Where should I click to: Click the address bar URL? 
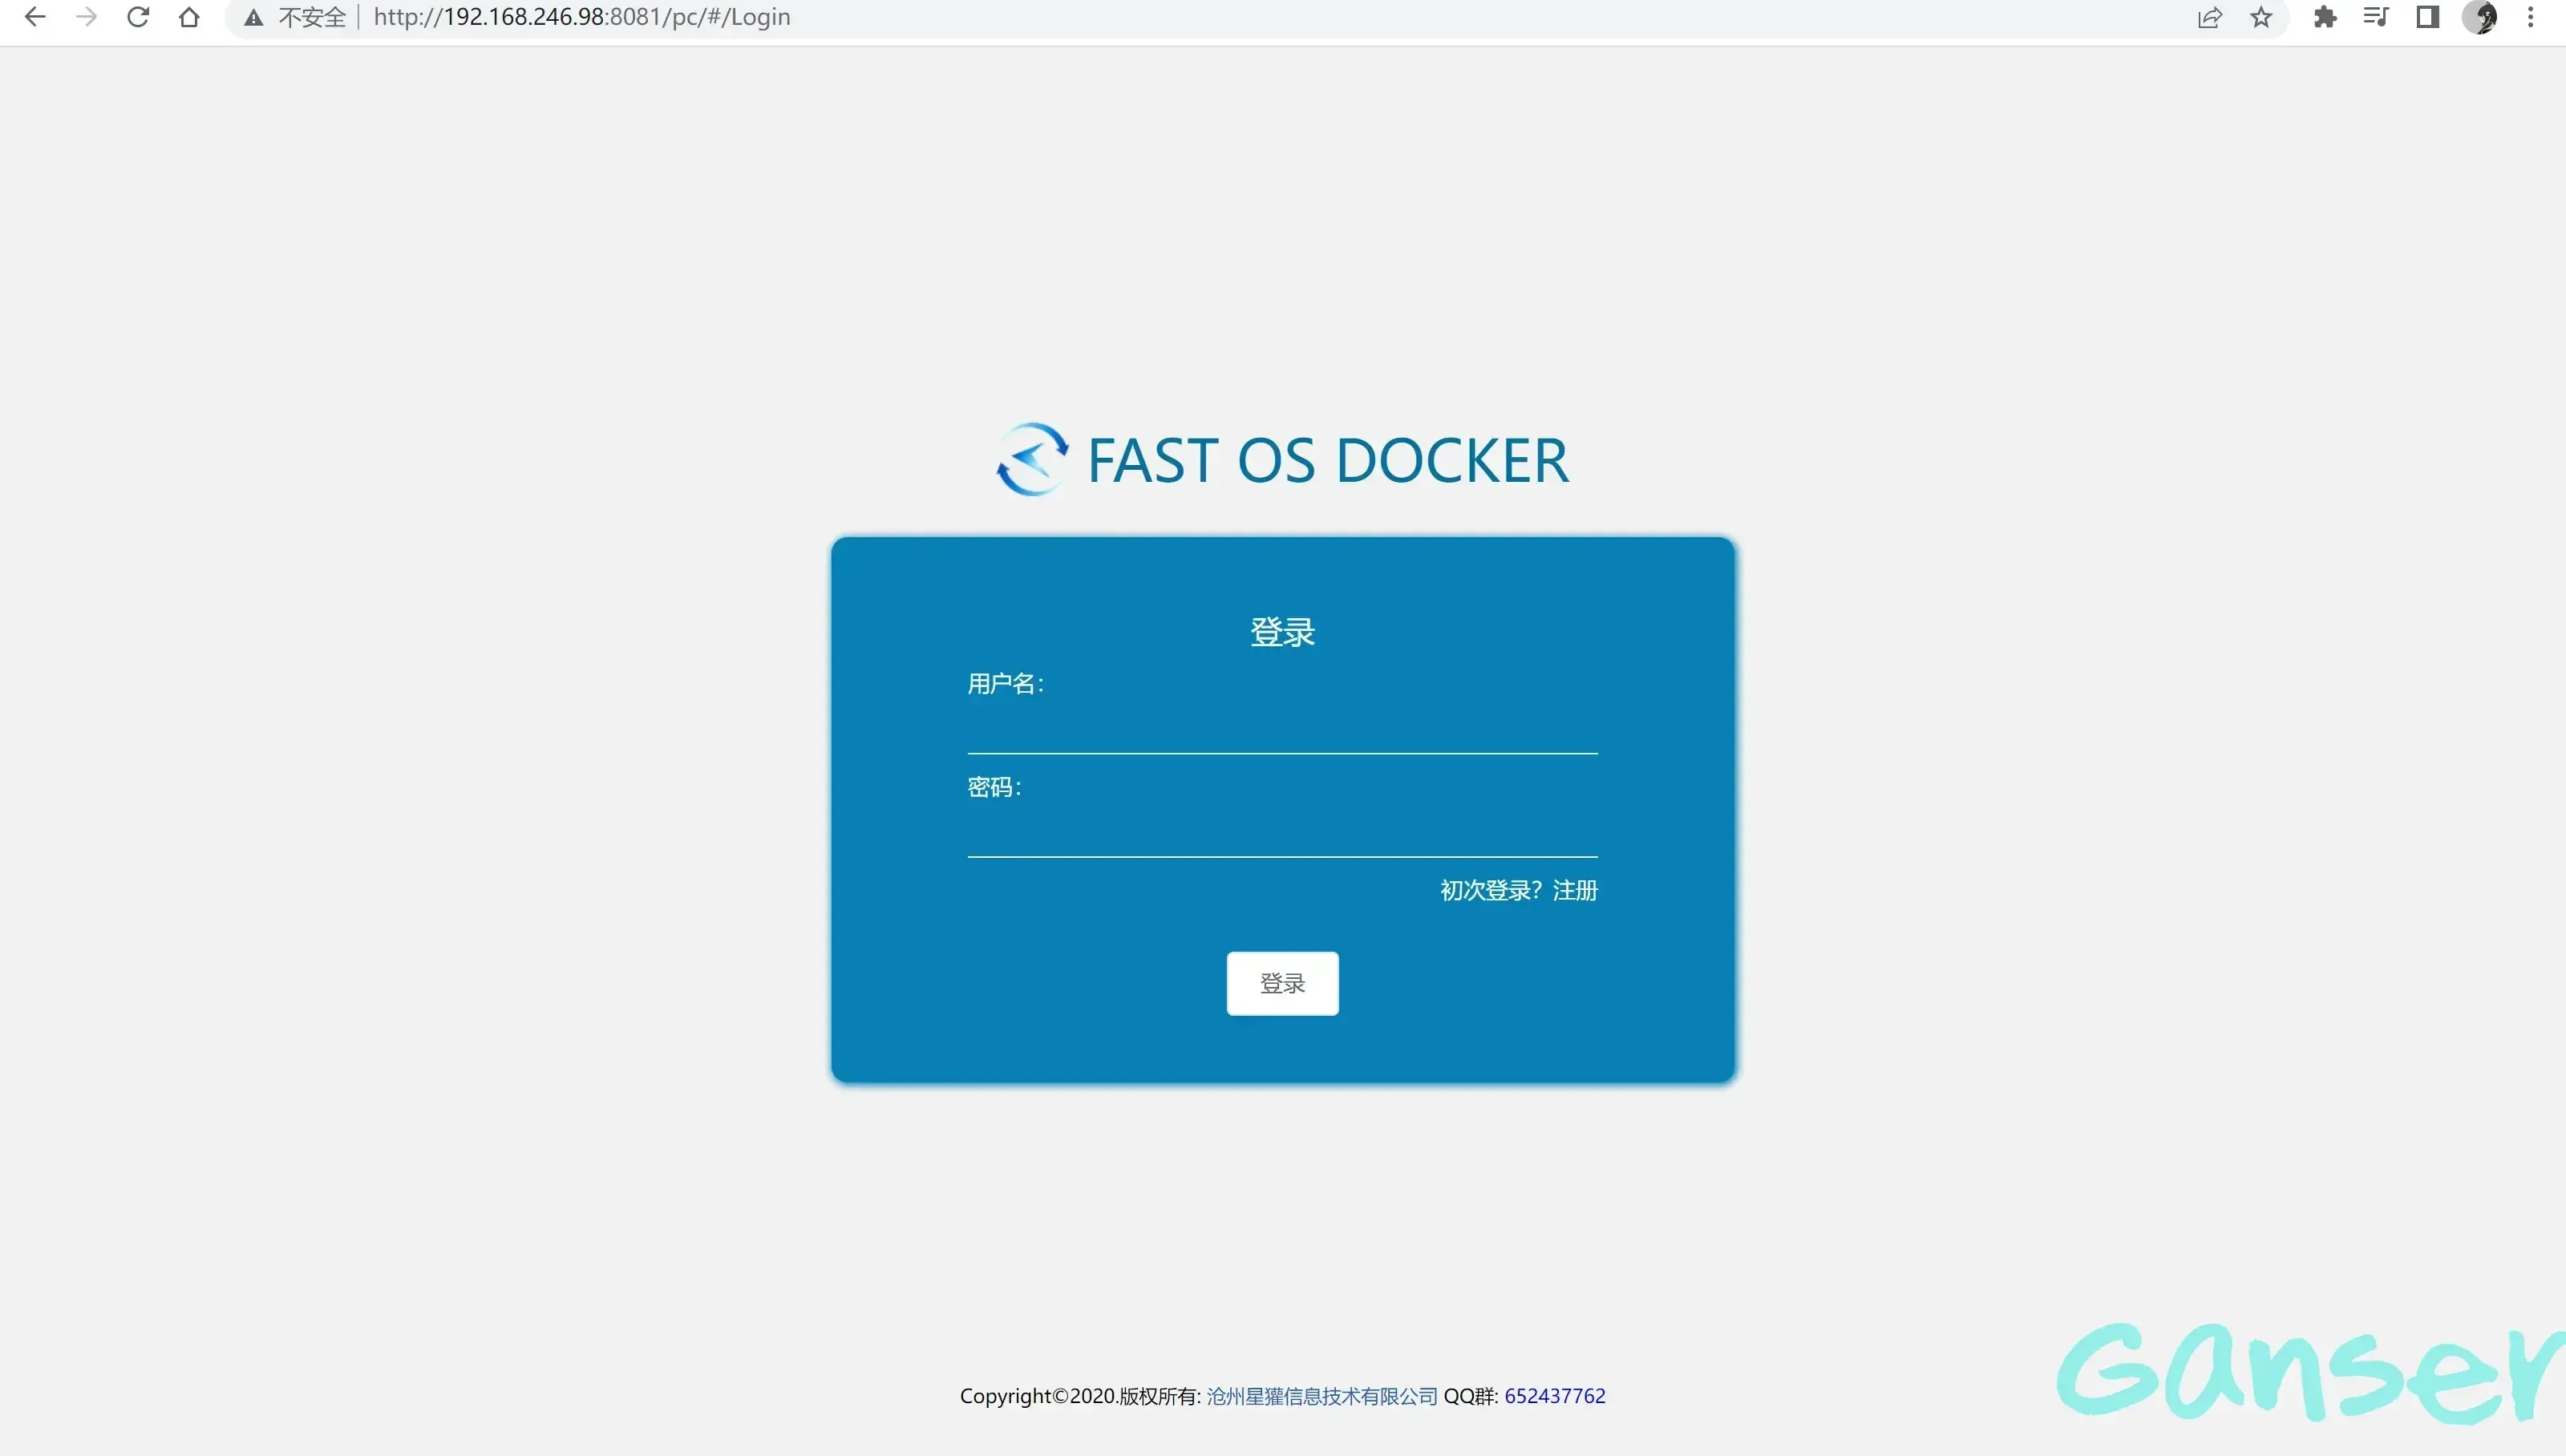581,17
